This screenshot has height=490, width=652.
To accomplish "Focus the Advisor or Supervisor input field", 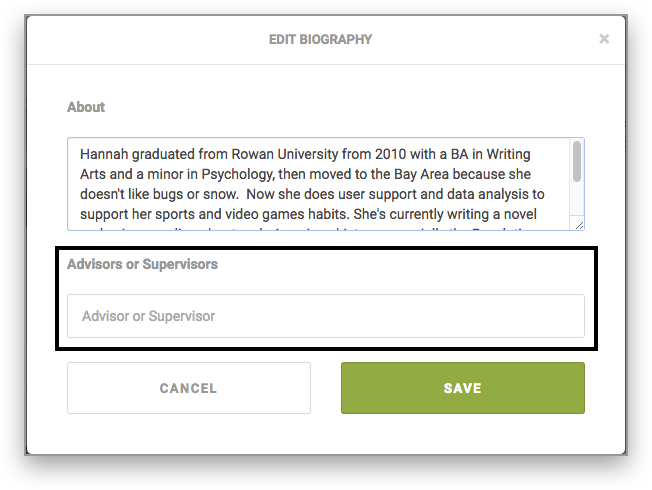I will click(x=326, y=316).
